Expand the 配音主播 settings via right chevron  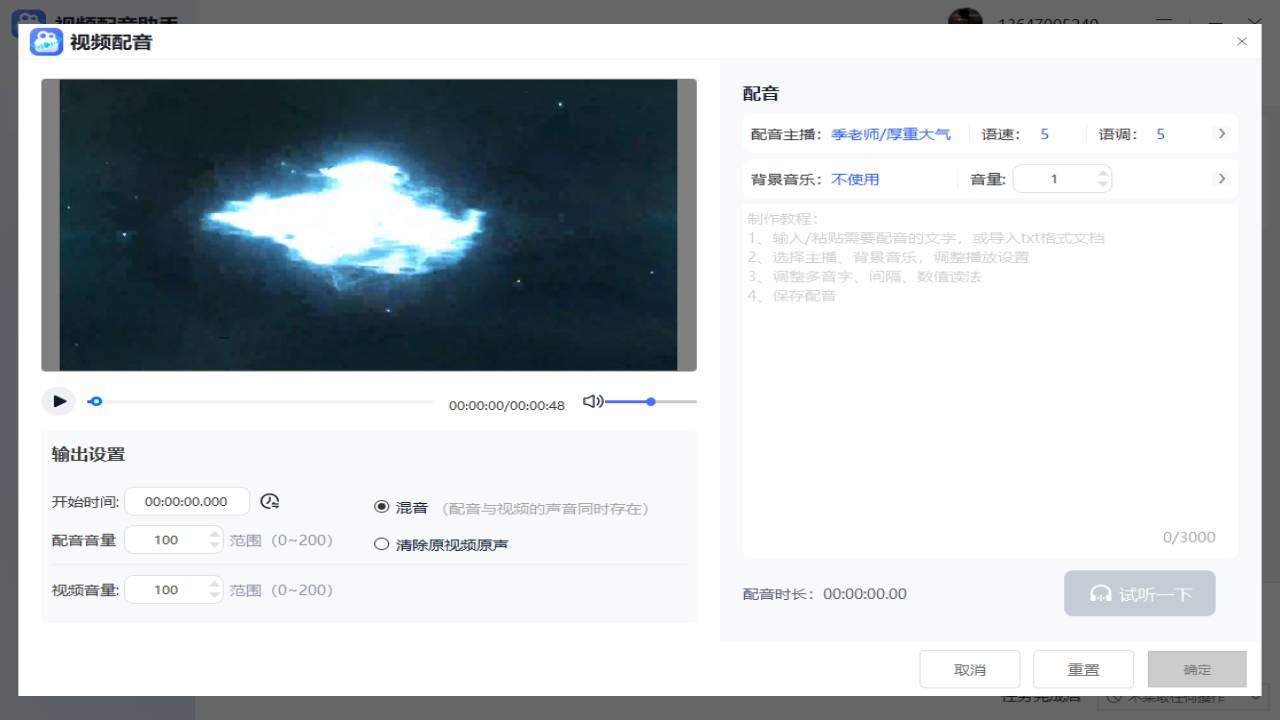1221,132
